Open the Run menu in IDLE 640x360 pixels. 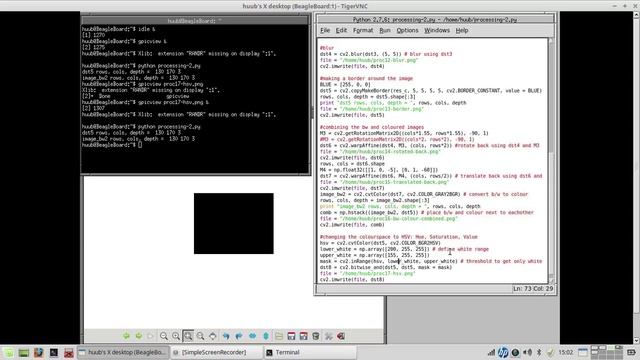384,30
